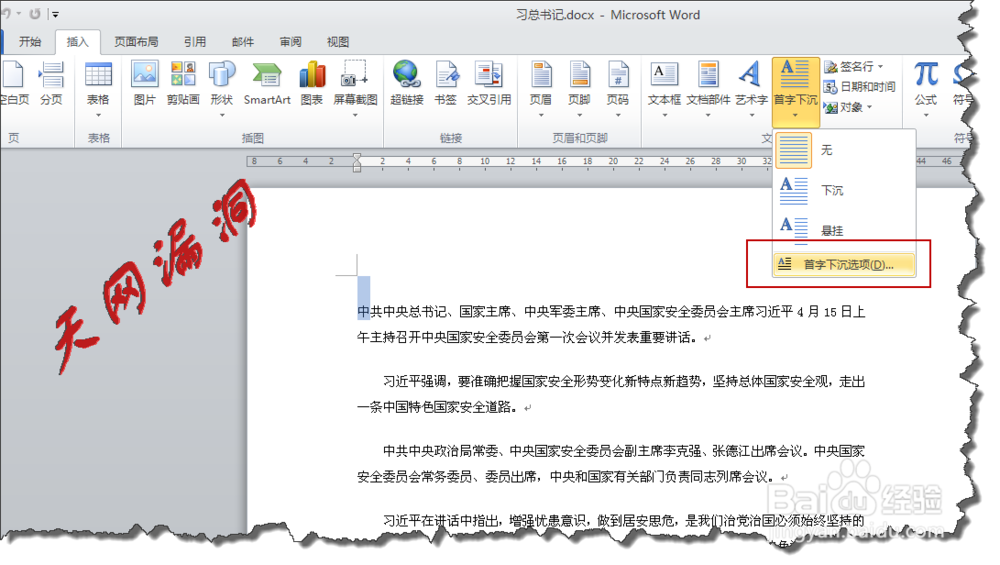Expand the 表格 dropdown arrow
Screen dimensions: 1000x565
(x=98, y=115)
